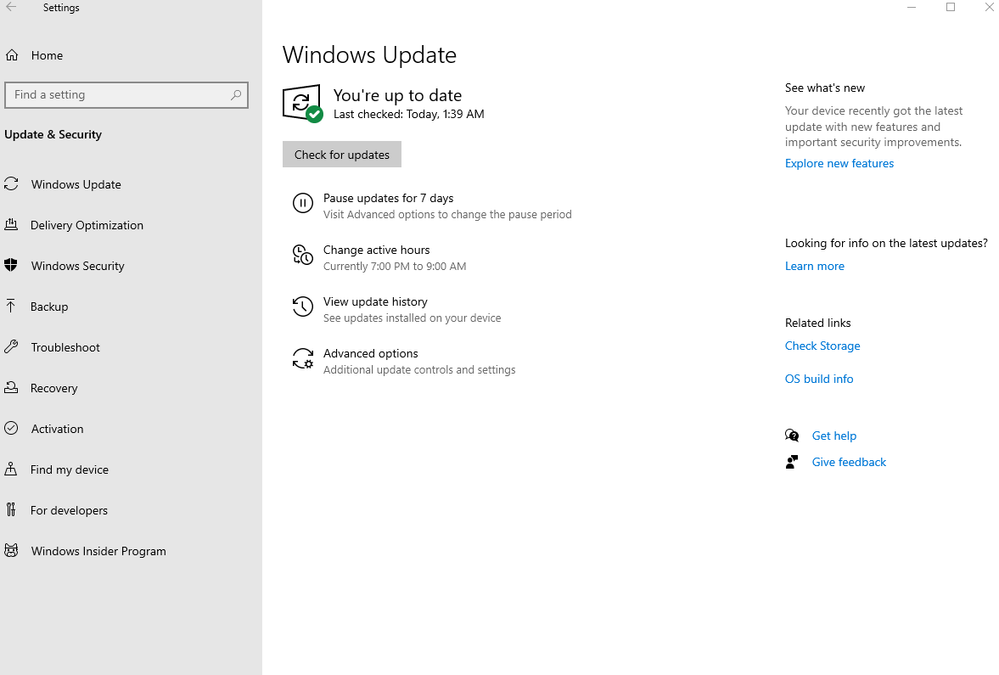Open the Activation page
Screen dimensions: 999x675
tap(57, 429)
